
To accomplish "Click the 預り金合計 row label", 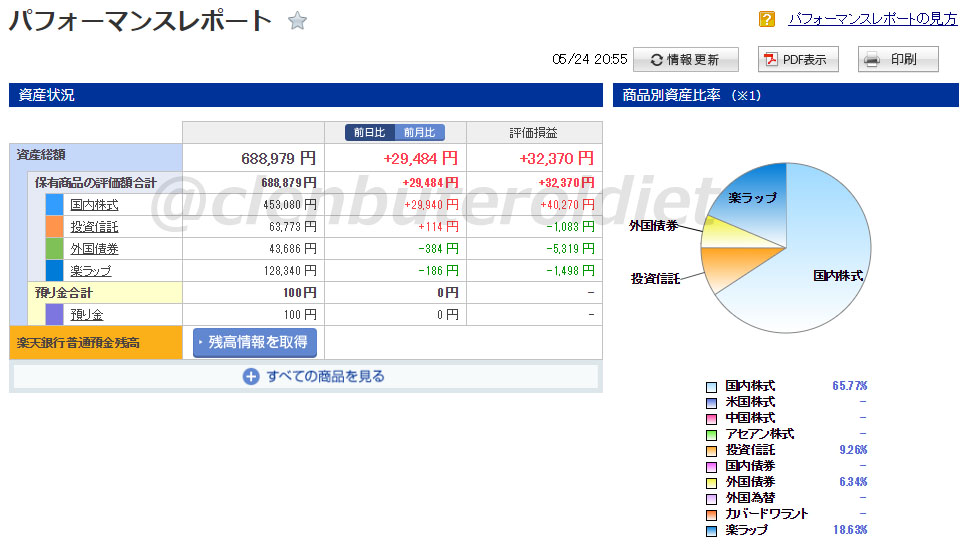I will pos(64,293).
